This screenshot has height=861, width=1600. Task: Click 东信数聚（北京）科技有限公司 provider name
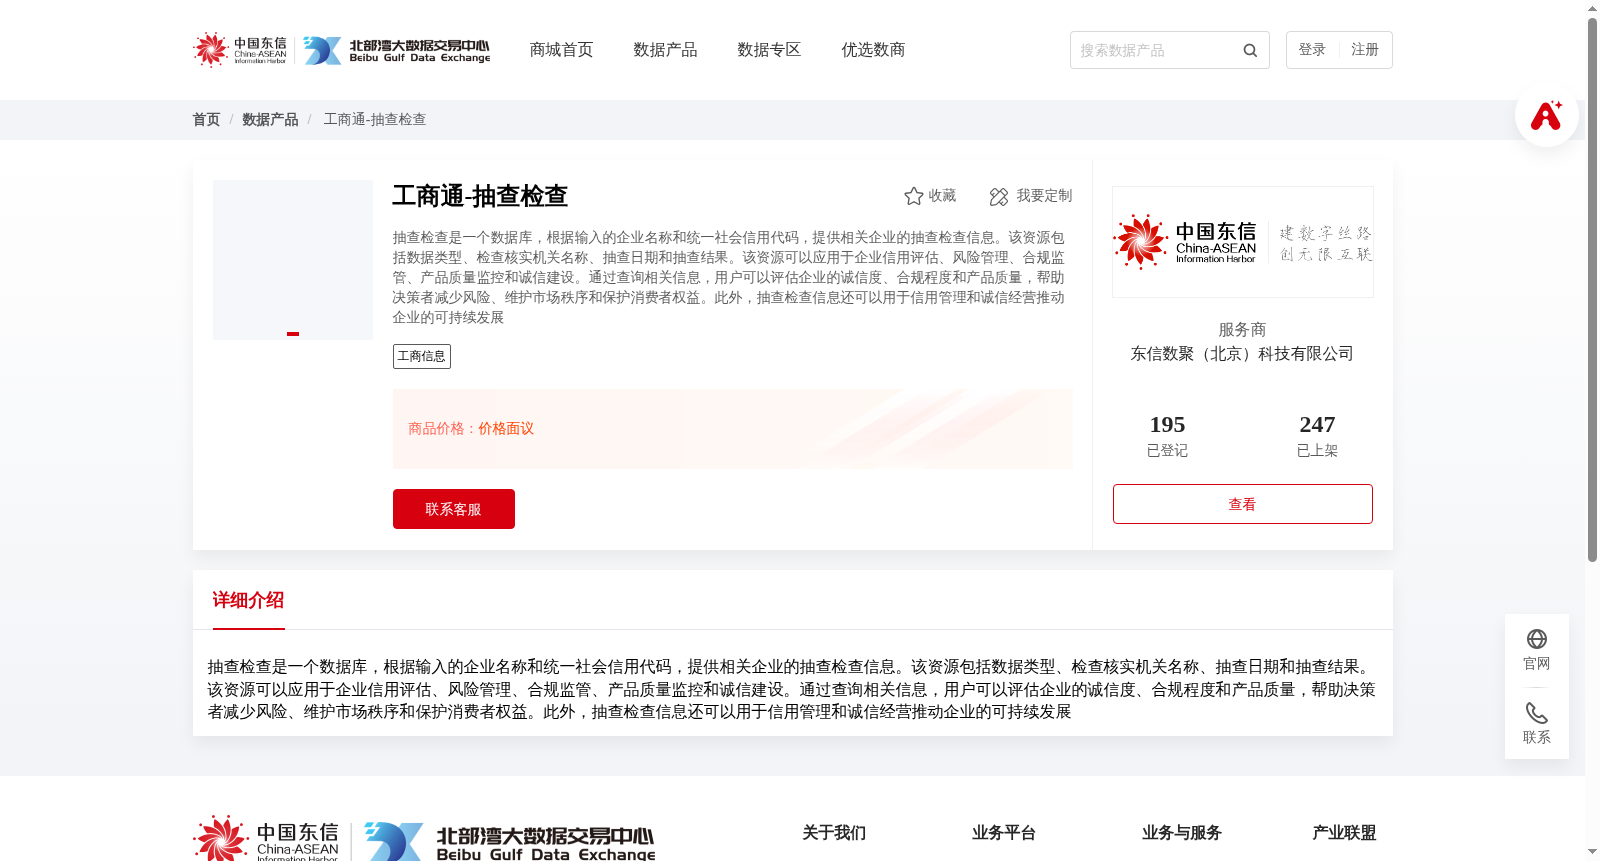[x=1242, y=354]
